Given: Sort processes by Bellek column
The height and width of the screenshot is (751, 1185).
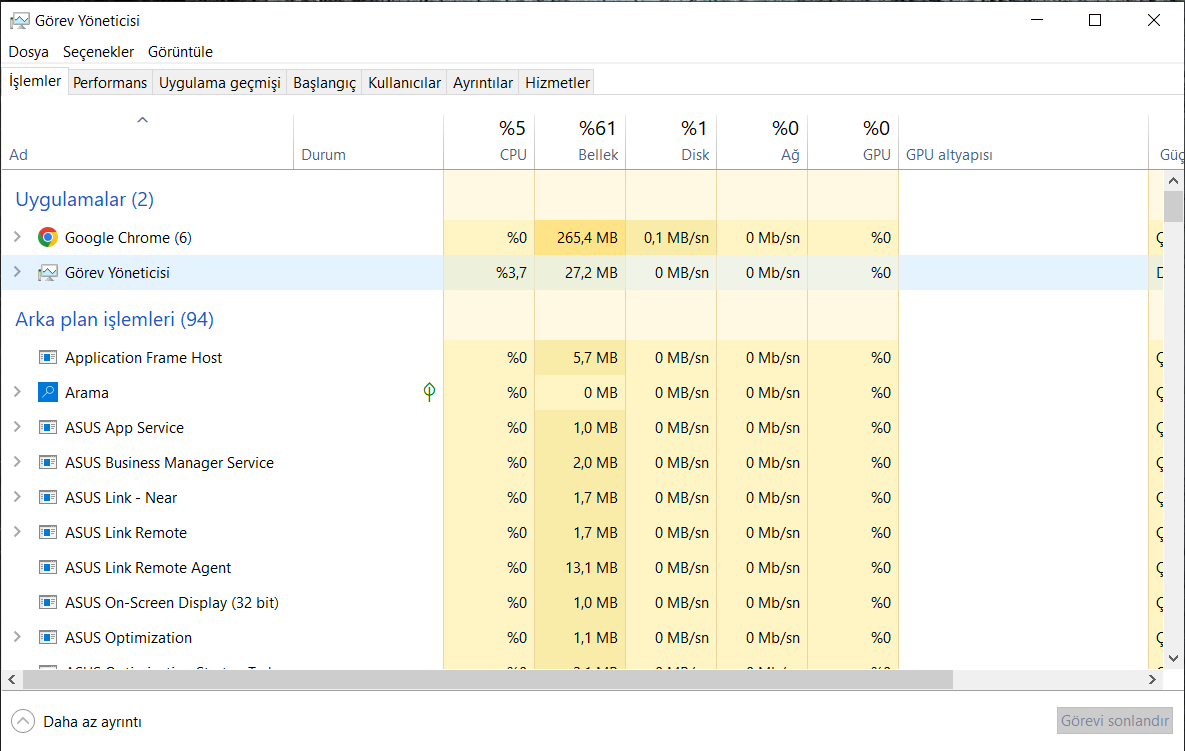Looking at the screenshot, I should pyautogui.click(x=580, y=141).
